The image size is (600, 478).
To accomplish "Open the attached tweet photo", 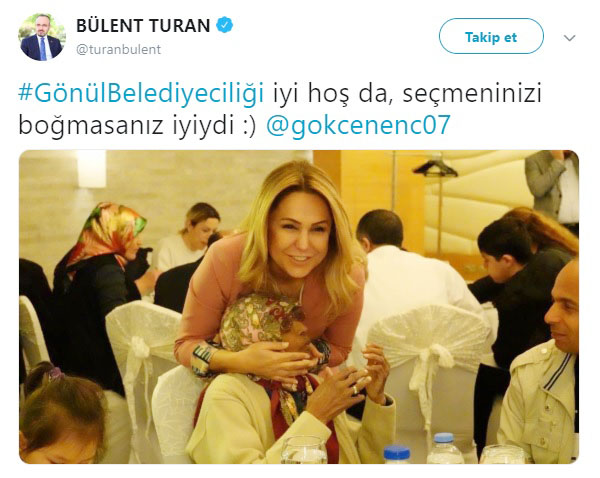I will point(299,307).
